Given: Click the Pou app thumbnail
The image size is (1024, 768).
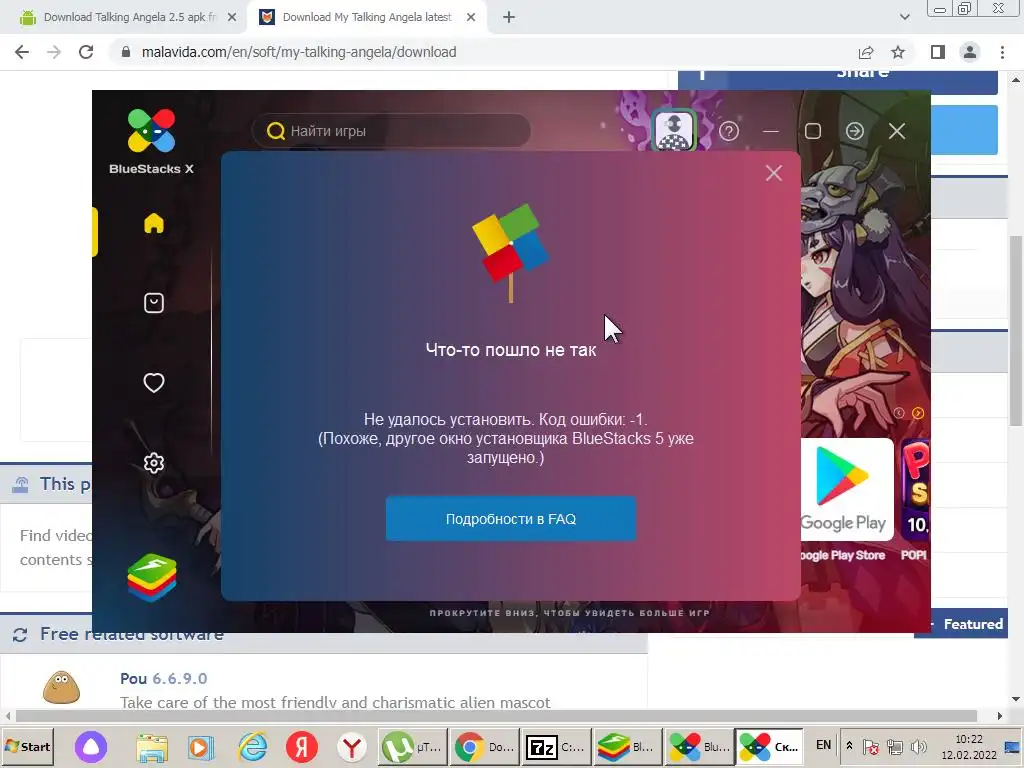Looking at the screenshot, I should pos(61,687).
